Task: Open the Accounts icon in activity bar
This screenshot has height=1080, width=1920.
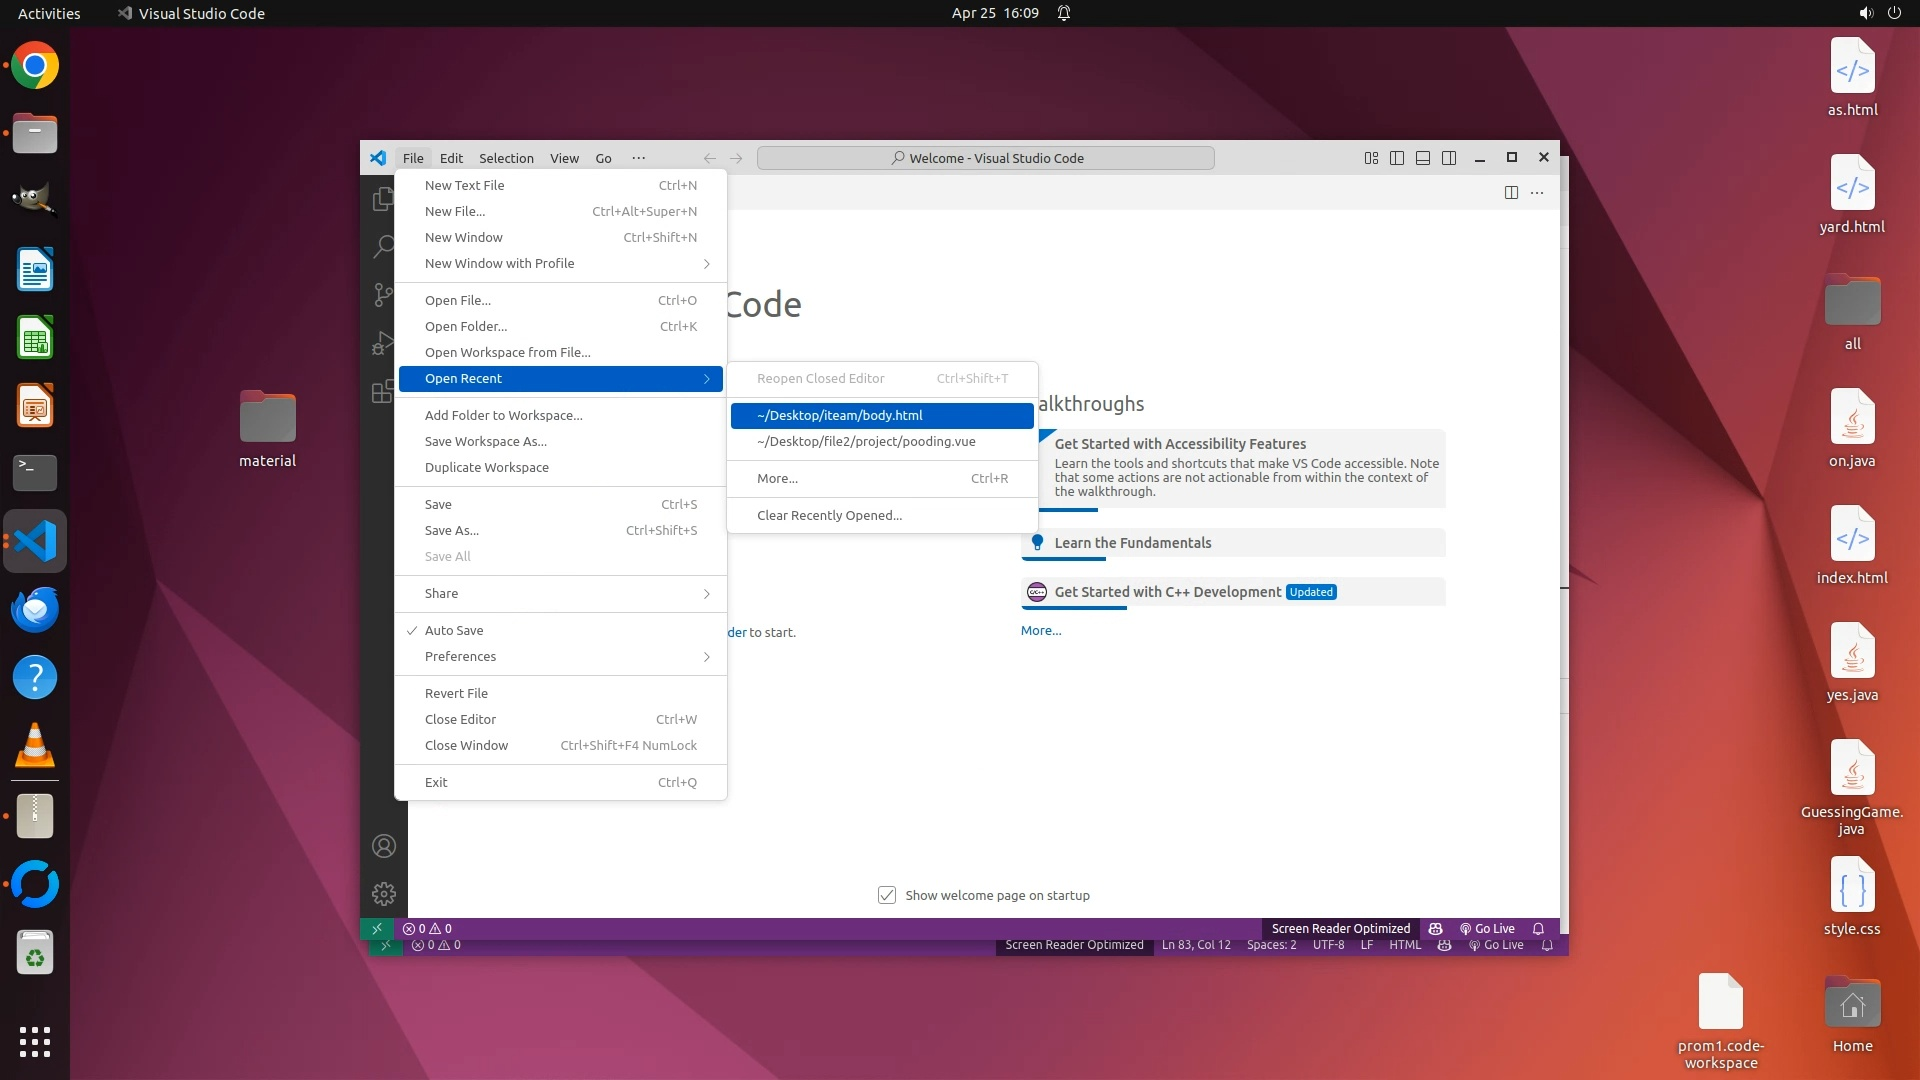Action: [x=384, y=846]
